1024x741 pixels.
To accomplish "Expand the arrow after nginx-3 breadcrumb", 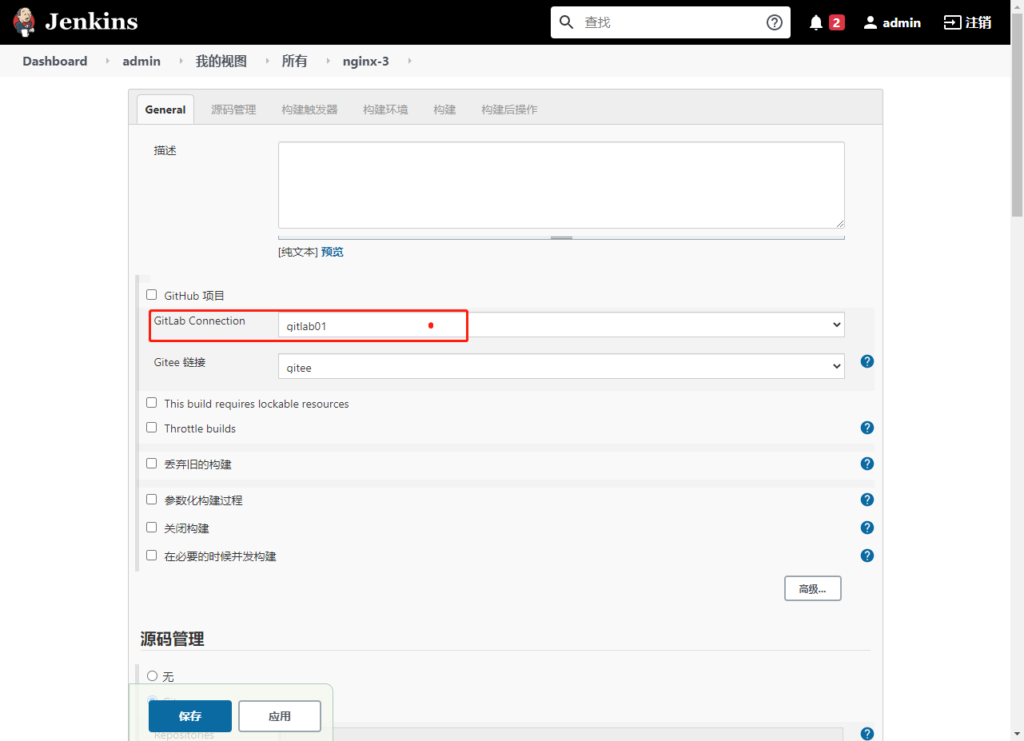I will pyautogui.click(x=409, y=61).
